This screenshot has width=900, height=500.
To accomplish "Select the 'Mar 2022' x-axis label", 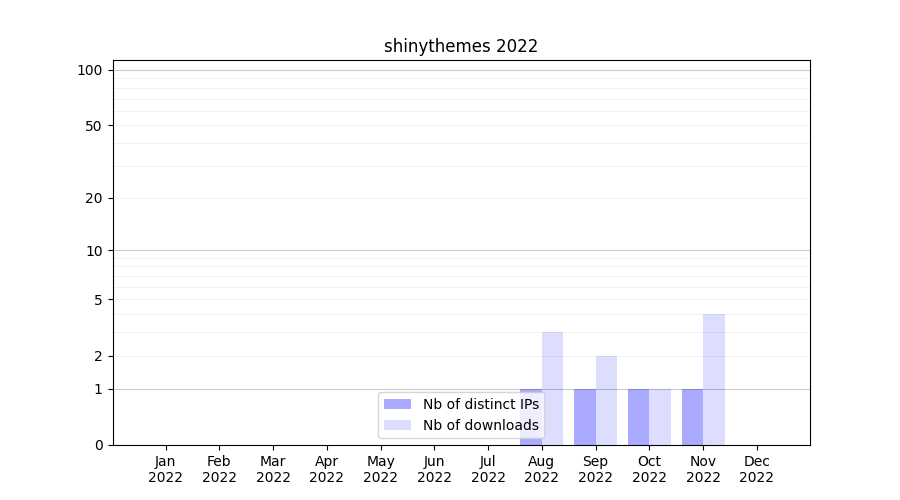I will pyautogui.click(x=273, y=469).
